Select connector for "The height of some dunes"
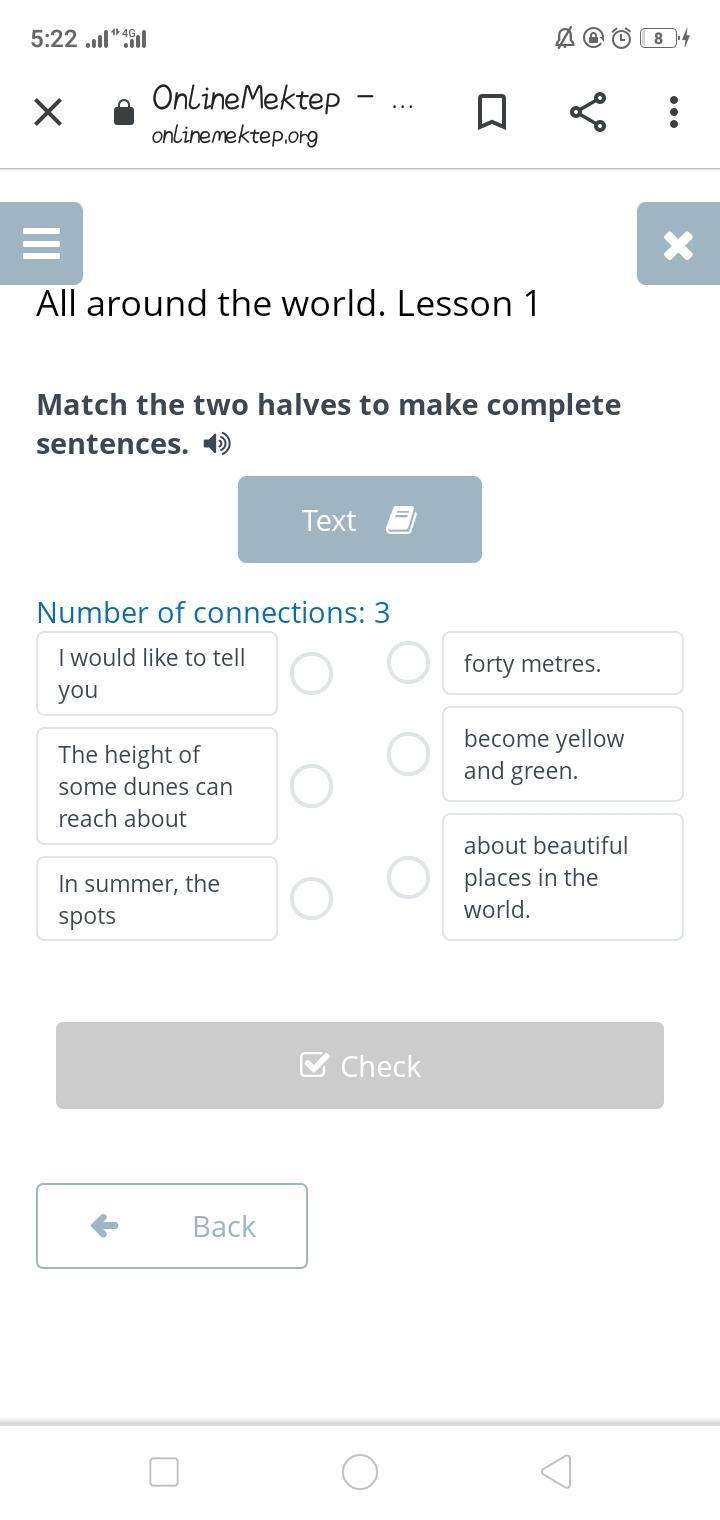The width and height of the screenshot is (720, 1520). (311, 786)
